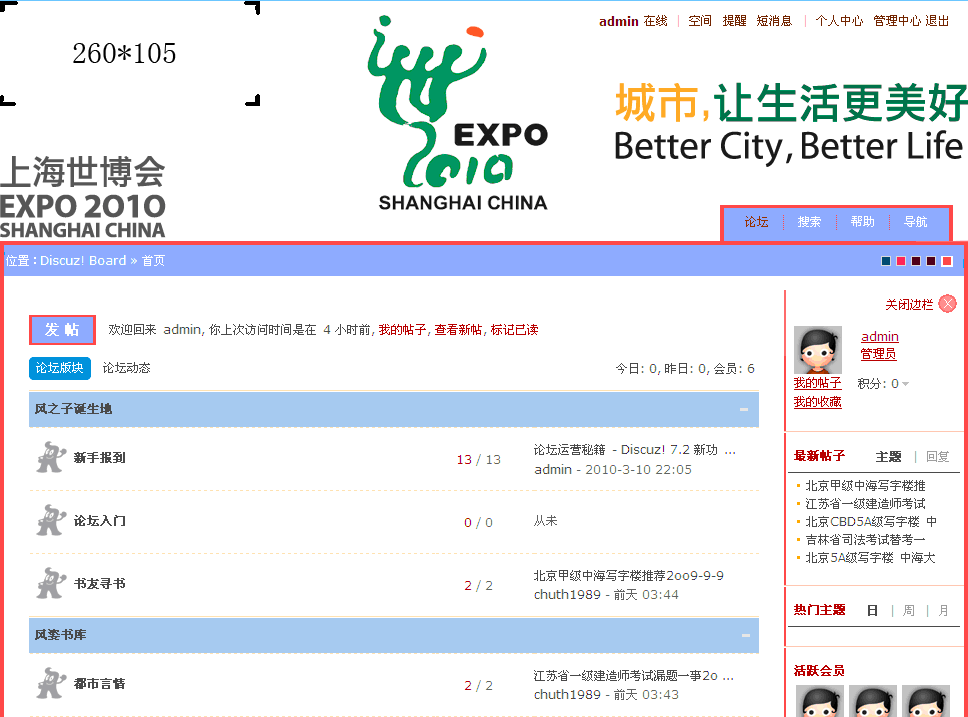
Task: Click chuth1989 author in 书友寻书 row
Action: click(567, 595)
